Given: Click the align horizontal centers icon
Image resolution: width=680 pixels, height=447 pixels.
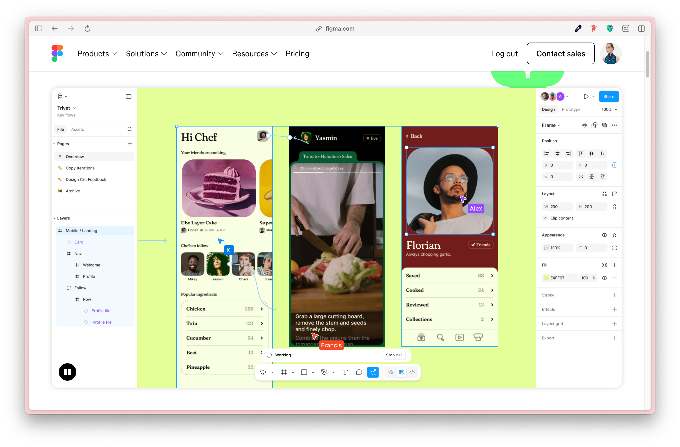Looking at the screenshot, I should 557,153.
